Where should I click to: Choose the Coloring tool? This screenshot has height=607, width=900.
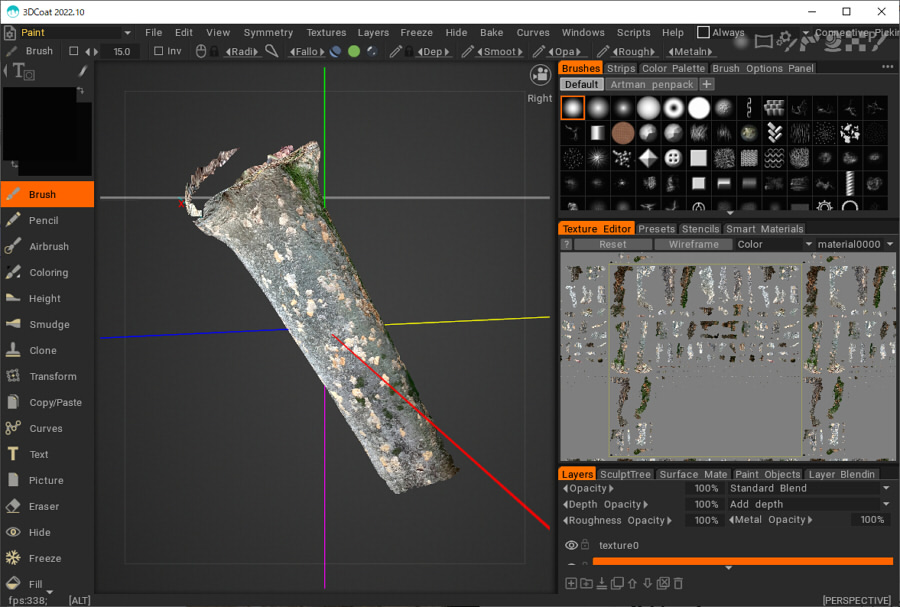[47, 273]
